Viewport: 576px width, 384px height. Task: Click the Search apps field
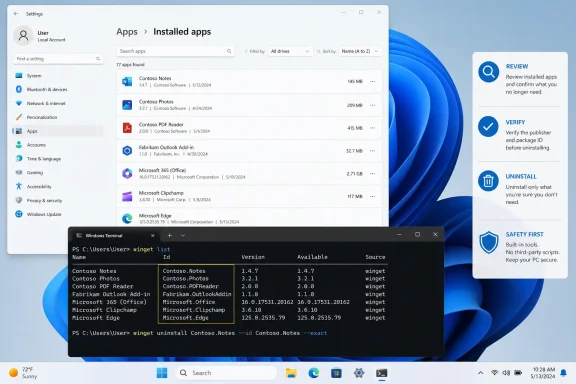pos(176,51)
